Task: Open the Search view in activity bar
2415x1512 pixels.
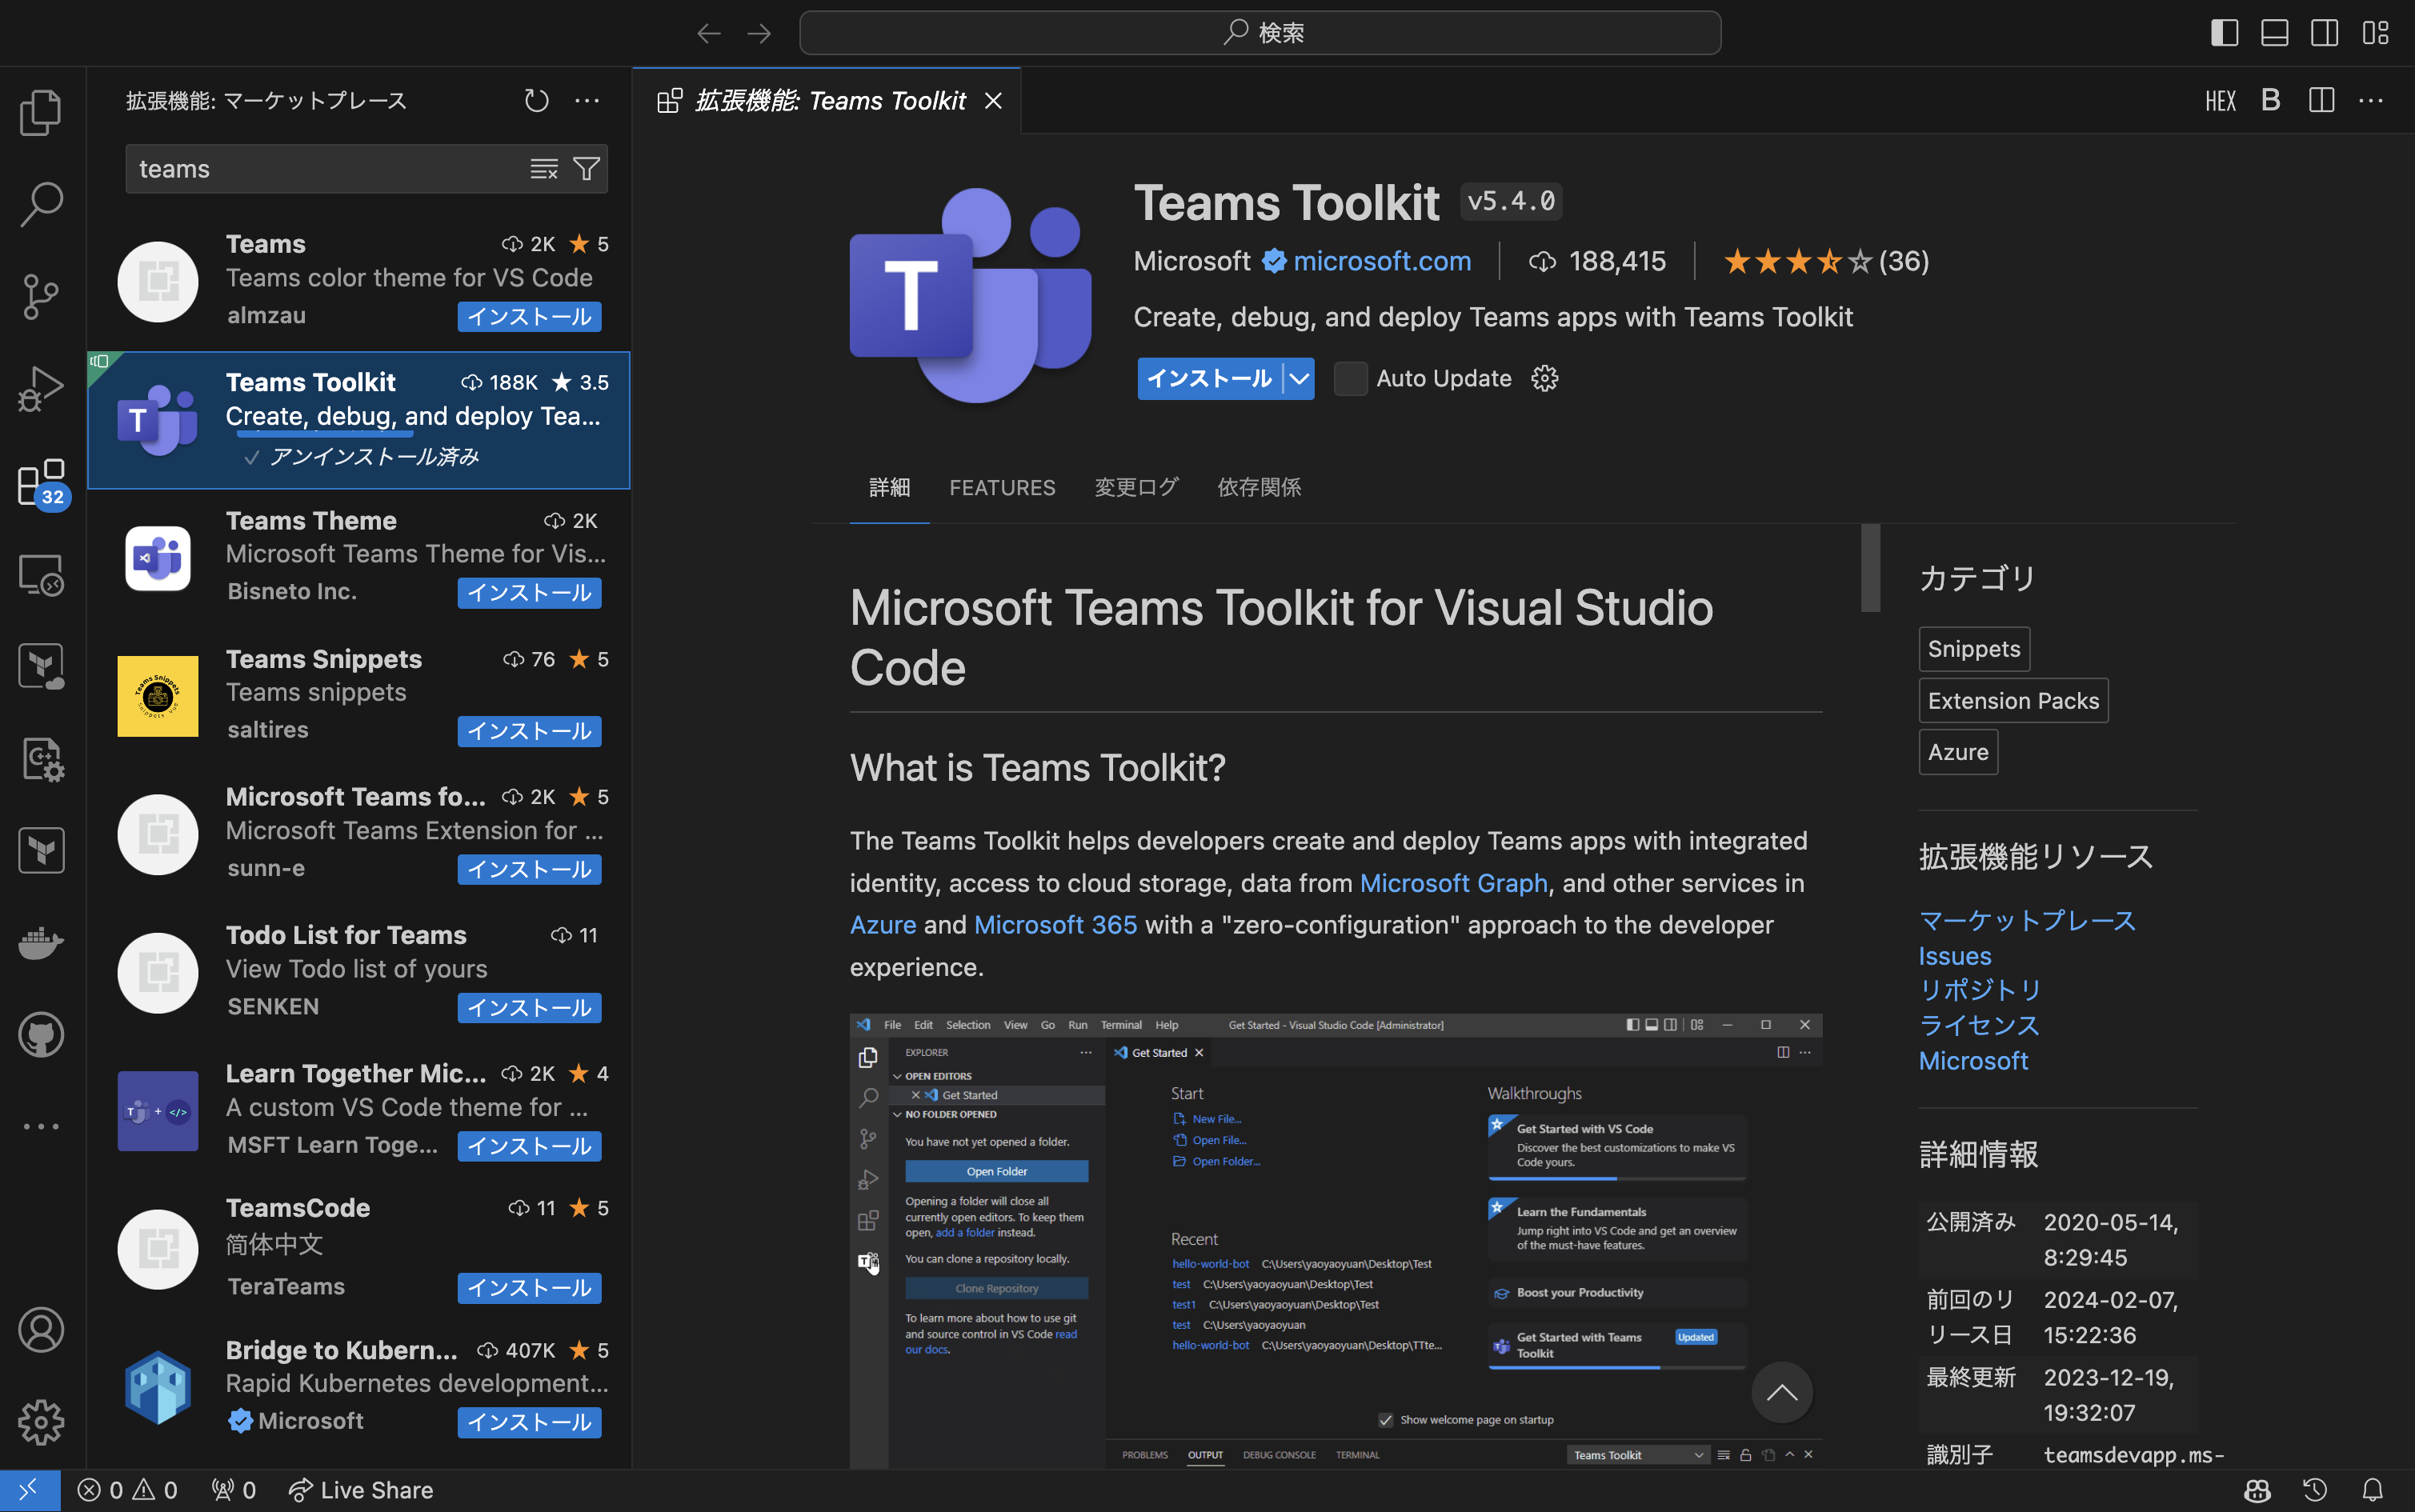Action: 41,204
